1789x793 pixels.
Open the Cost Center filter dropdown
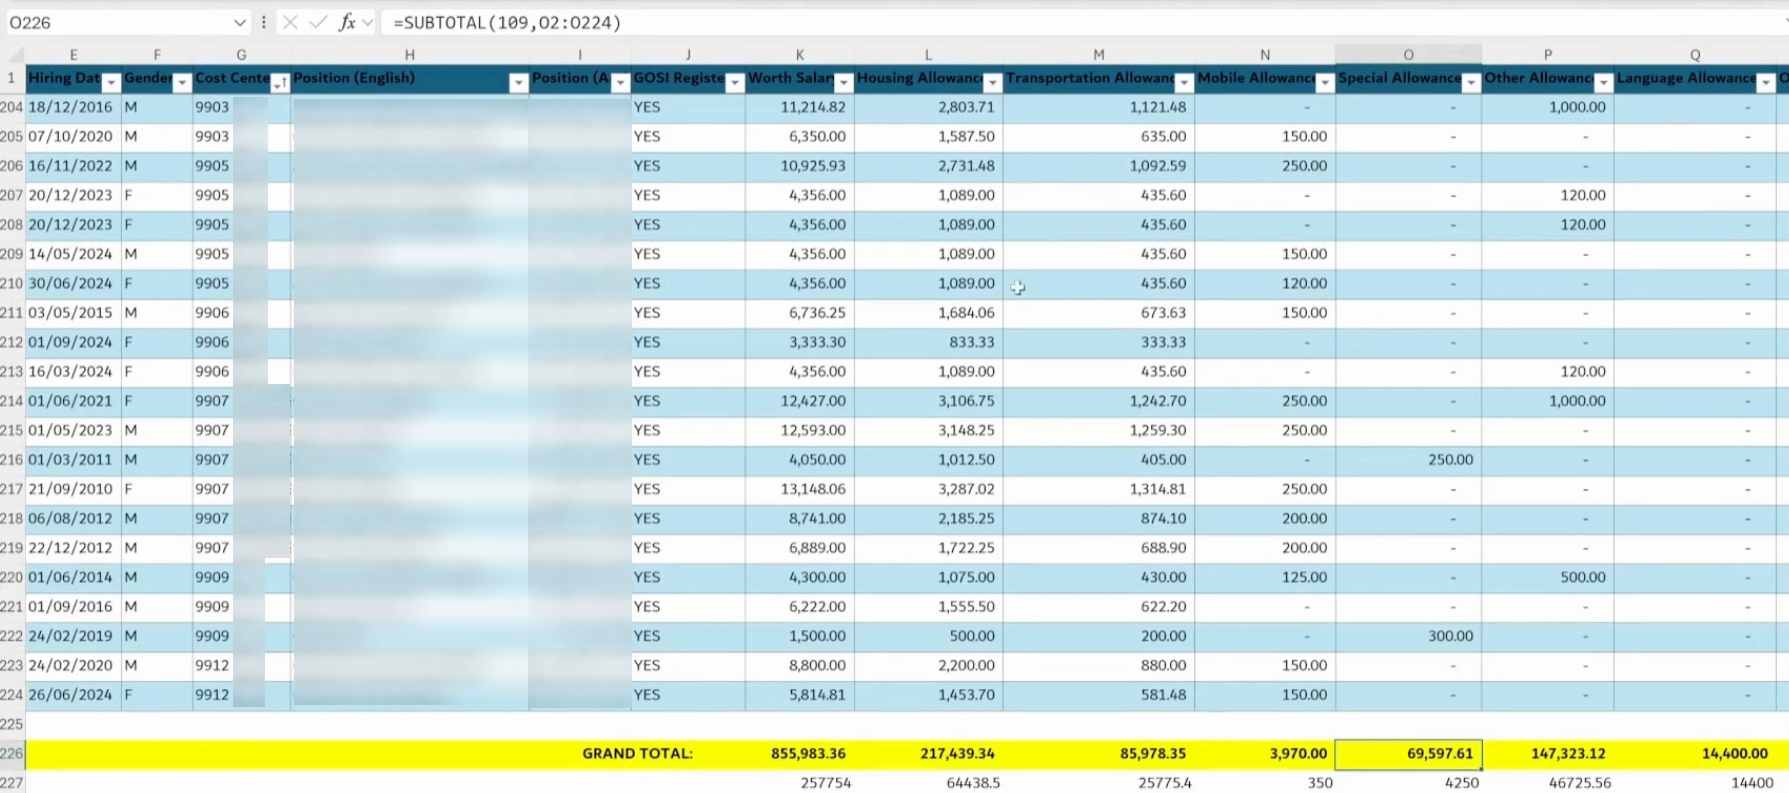[x=279, y=83]
